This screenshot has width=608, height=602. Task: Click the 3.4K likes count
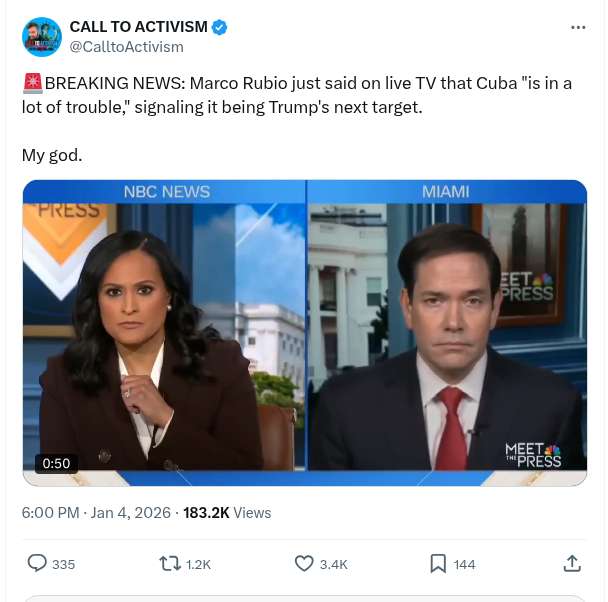tap(333, 565)
